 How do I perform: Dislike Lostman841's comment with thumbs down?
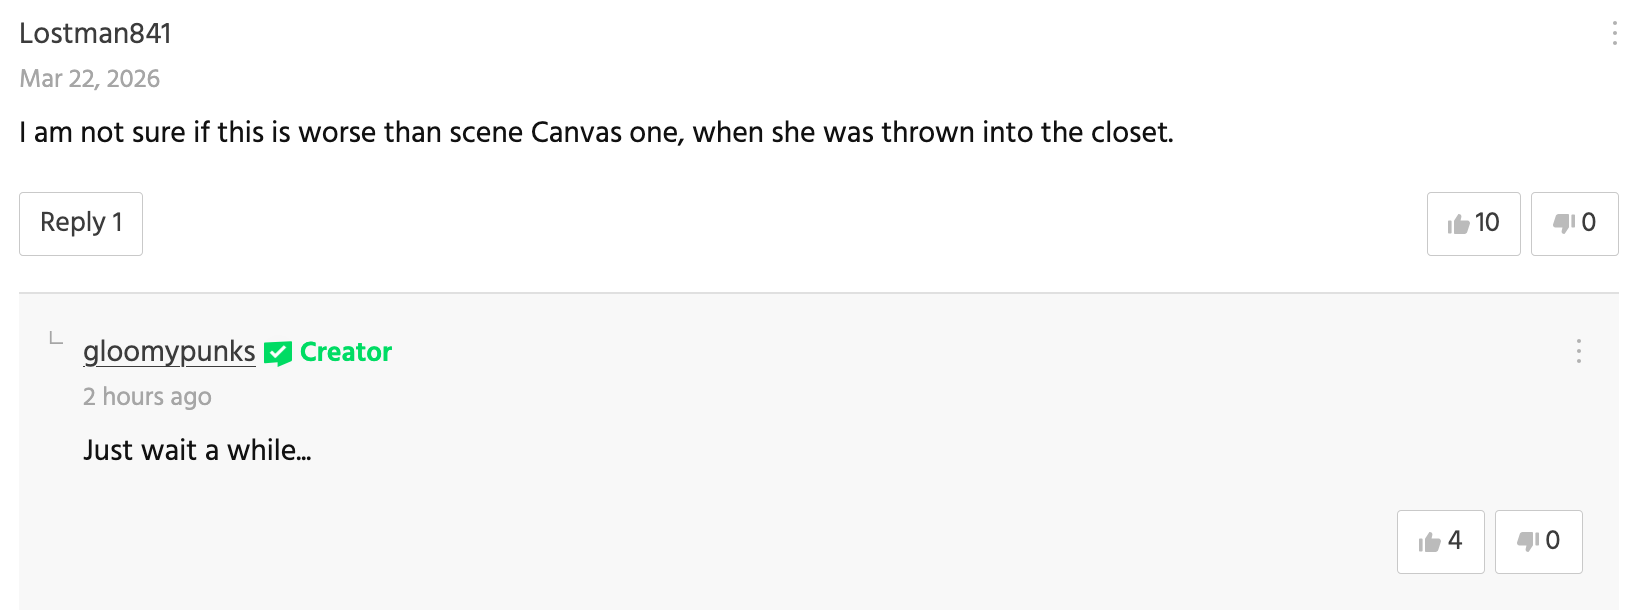pyautogui.click(x=1574, y=224)
